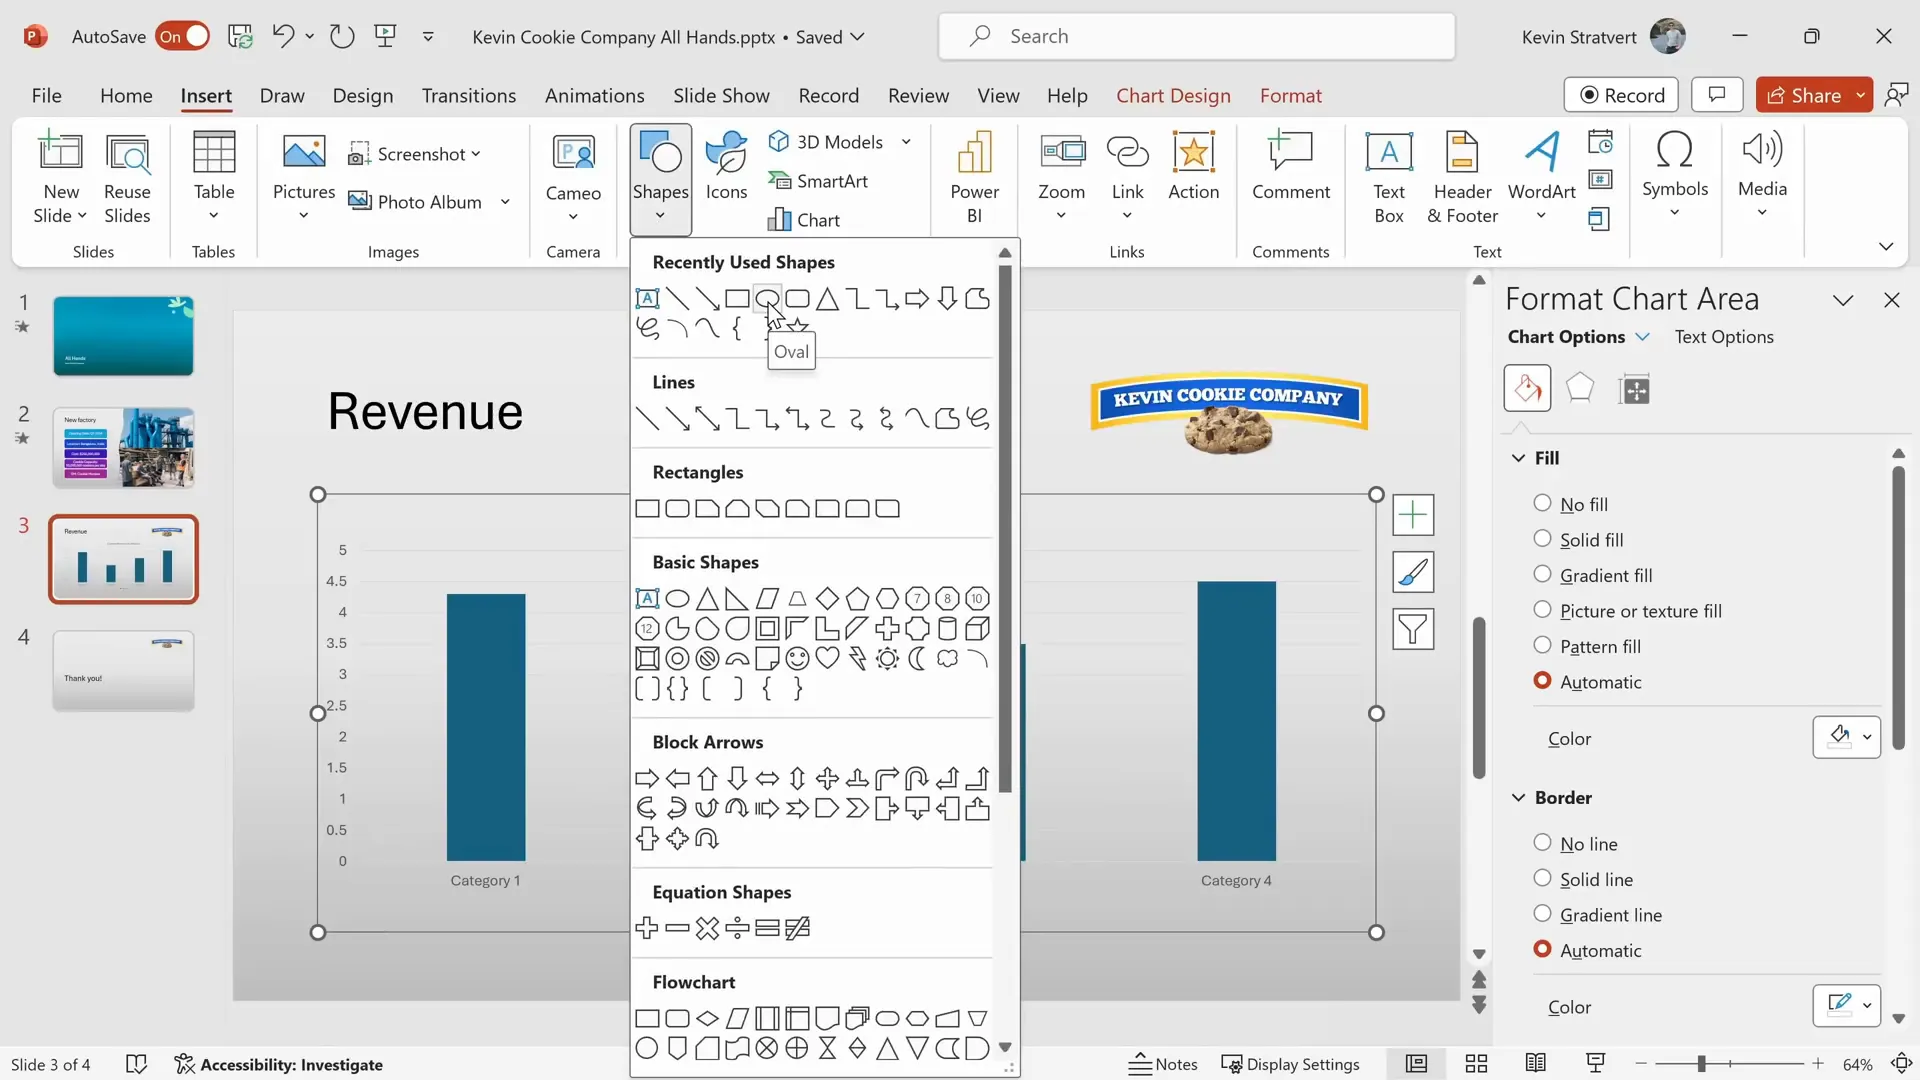Click Accessibility: Investigate status
The image size is (1920, 1080).
[x=278, y=1064]
